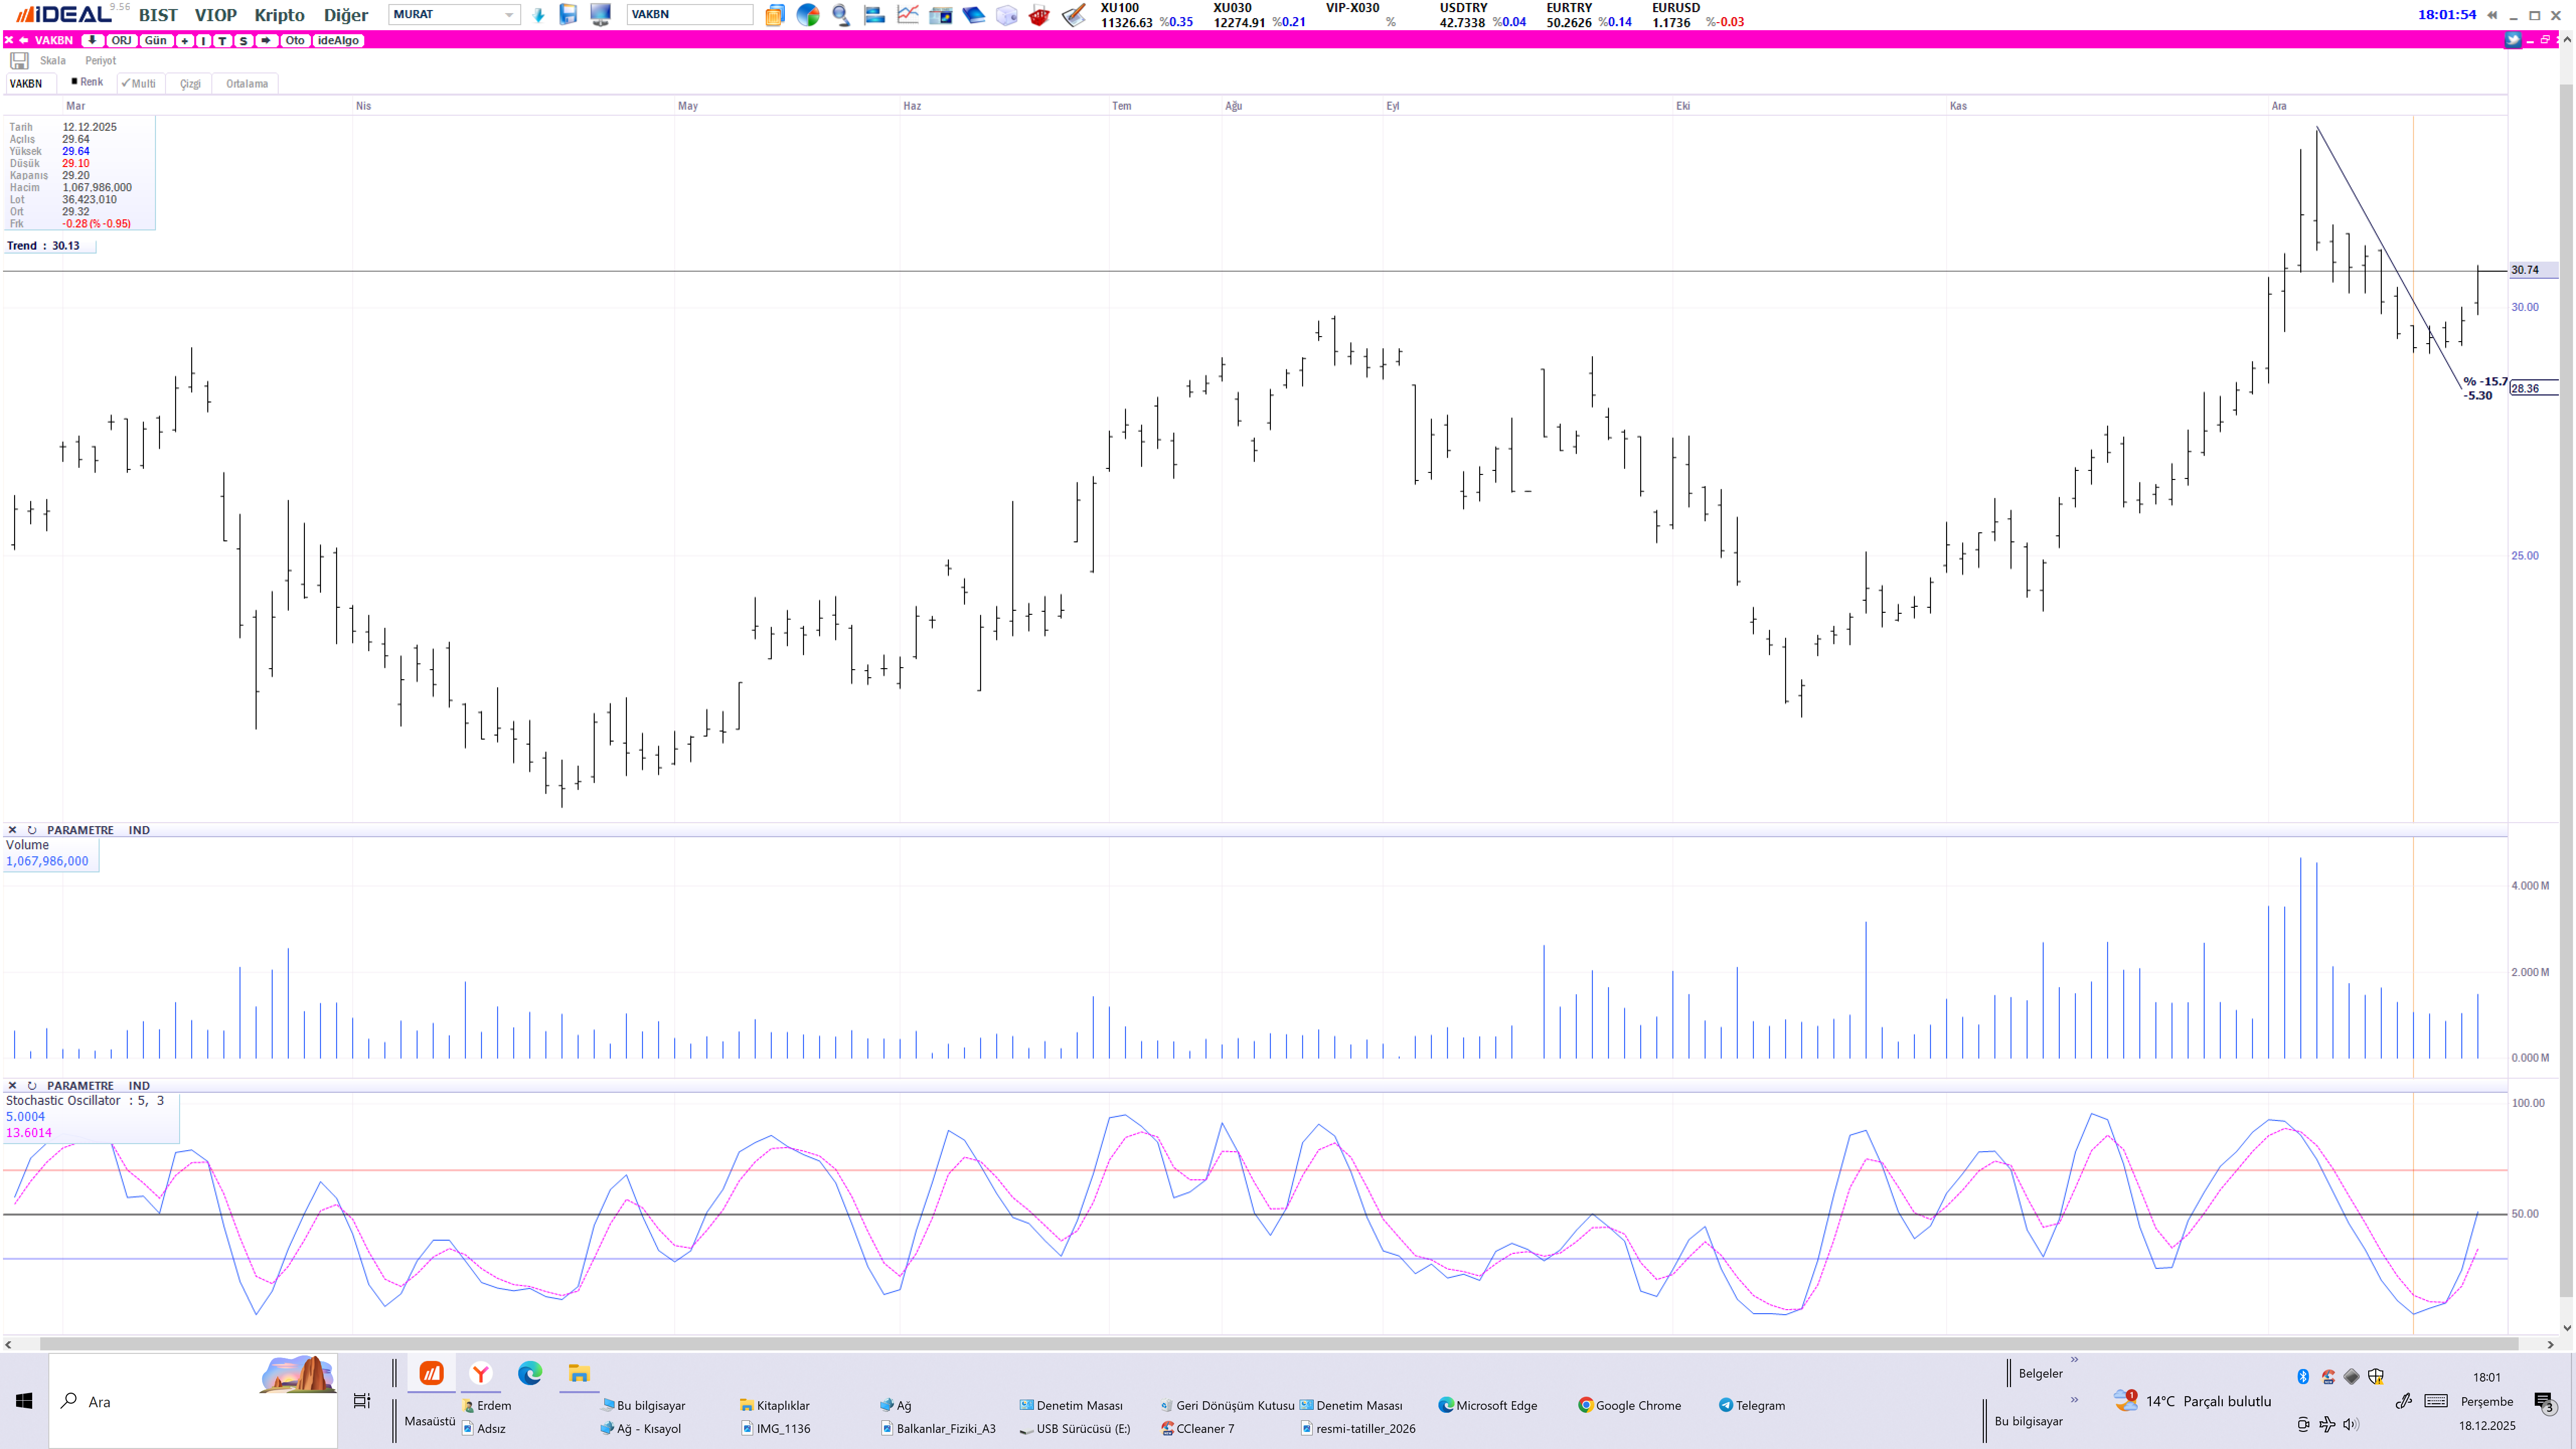Click IND in Volume panel header

pos(139,830)
